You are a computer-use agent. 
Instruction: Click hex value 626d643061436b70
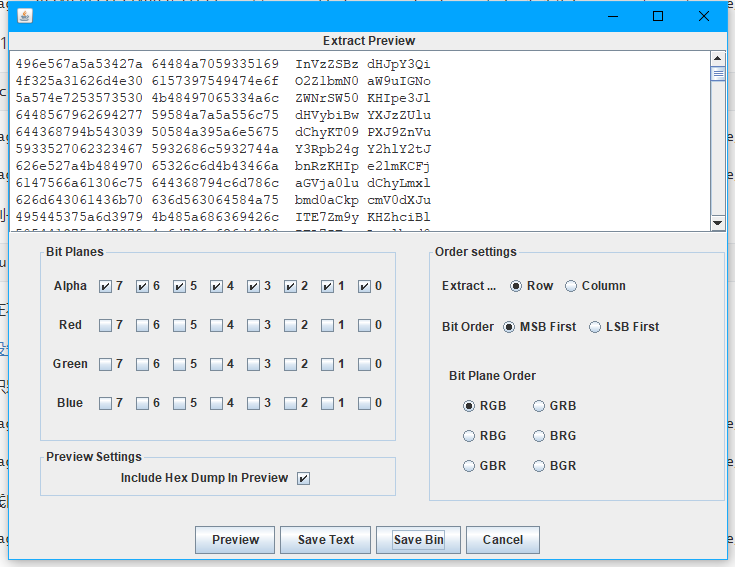click(x=79, y=200)
